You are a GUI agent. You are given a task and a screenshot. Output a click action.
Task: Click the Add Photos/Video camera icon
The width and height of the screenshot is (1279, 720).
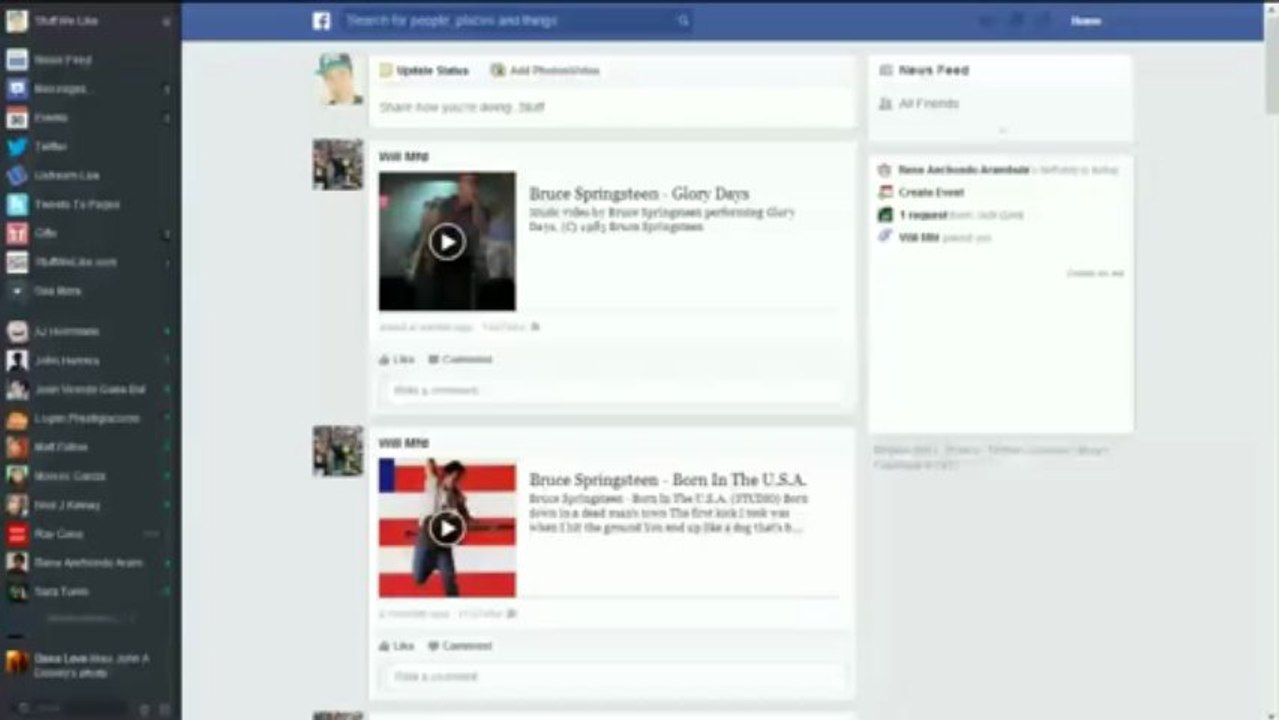click(497, 71)
